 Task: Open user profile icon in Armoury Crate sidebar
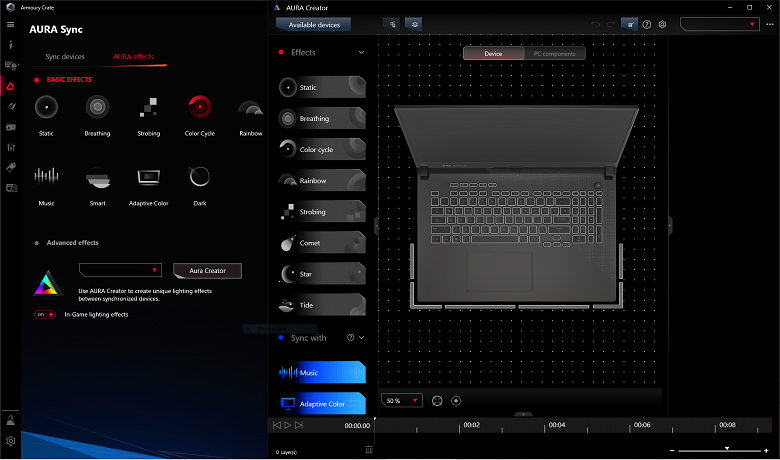click(10, 420)
